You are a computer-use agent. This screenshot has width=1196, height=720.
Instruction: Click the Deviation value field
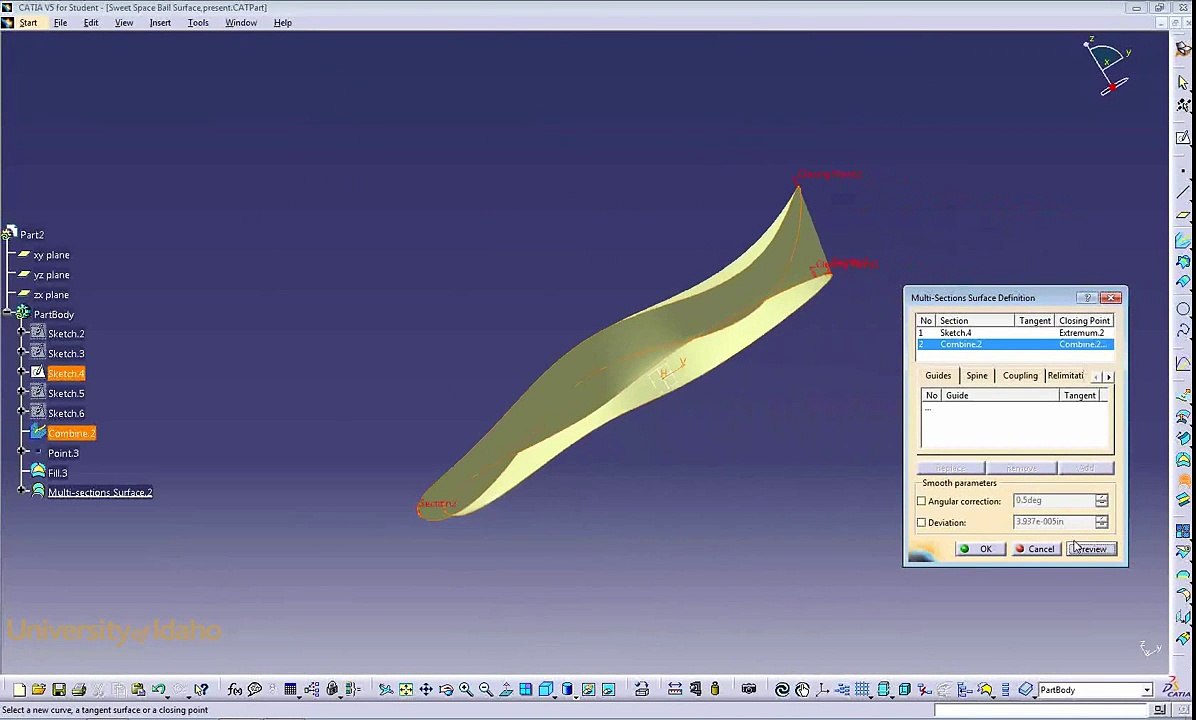(1054, 522)
